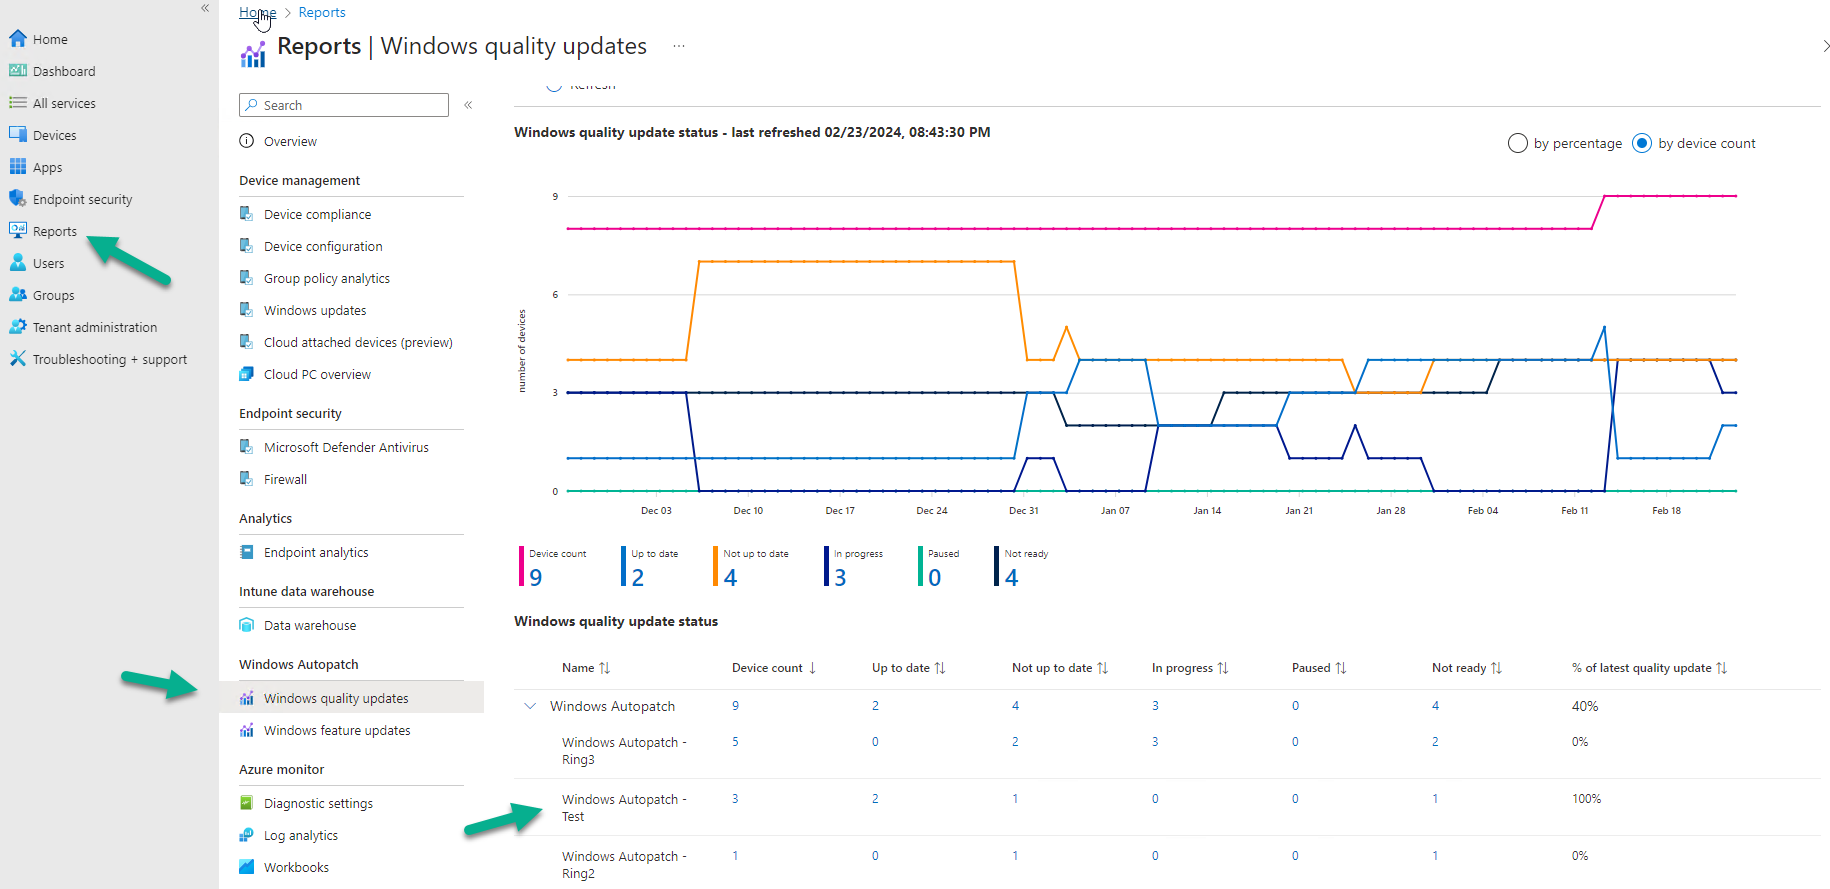Screen dimensions: 1830x889
Task: Sort by Device count column header
Action: click(x=774, y=668)
